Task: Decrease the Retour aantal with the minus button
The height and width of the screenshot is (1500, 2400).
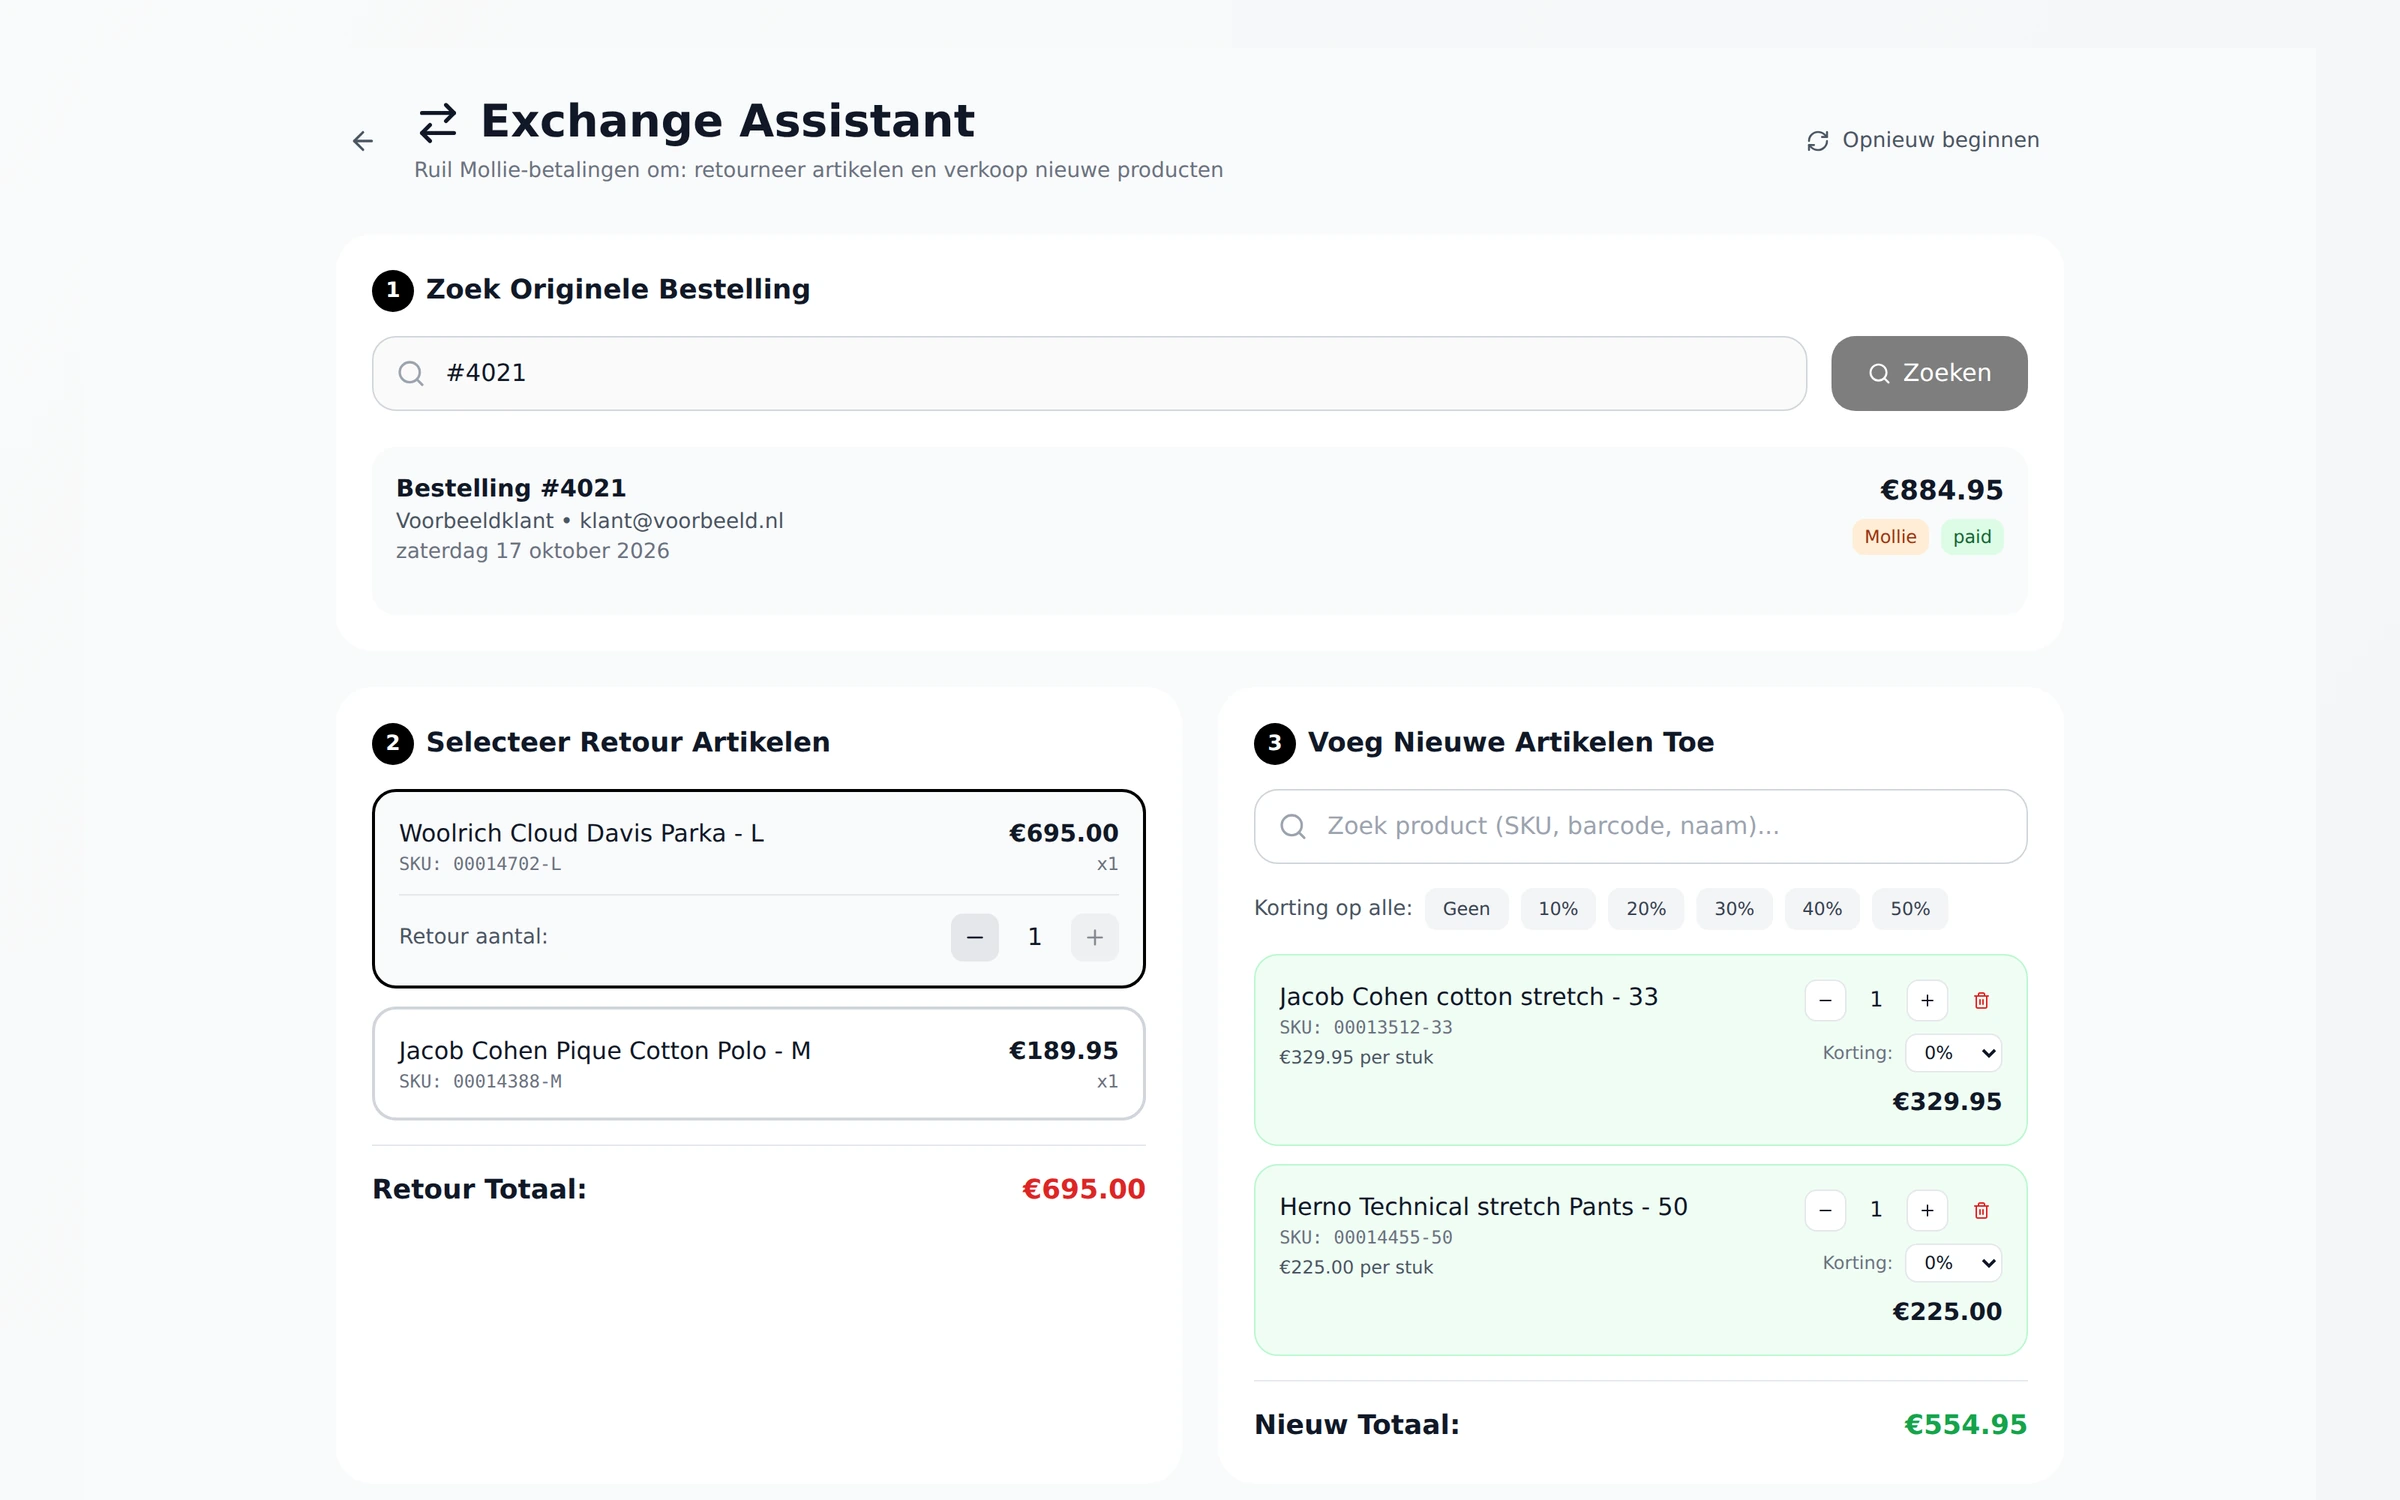Action: click(x=975, y=937)
